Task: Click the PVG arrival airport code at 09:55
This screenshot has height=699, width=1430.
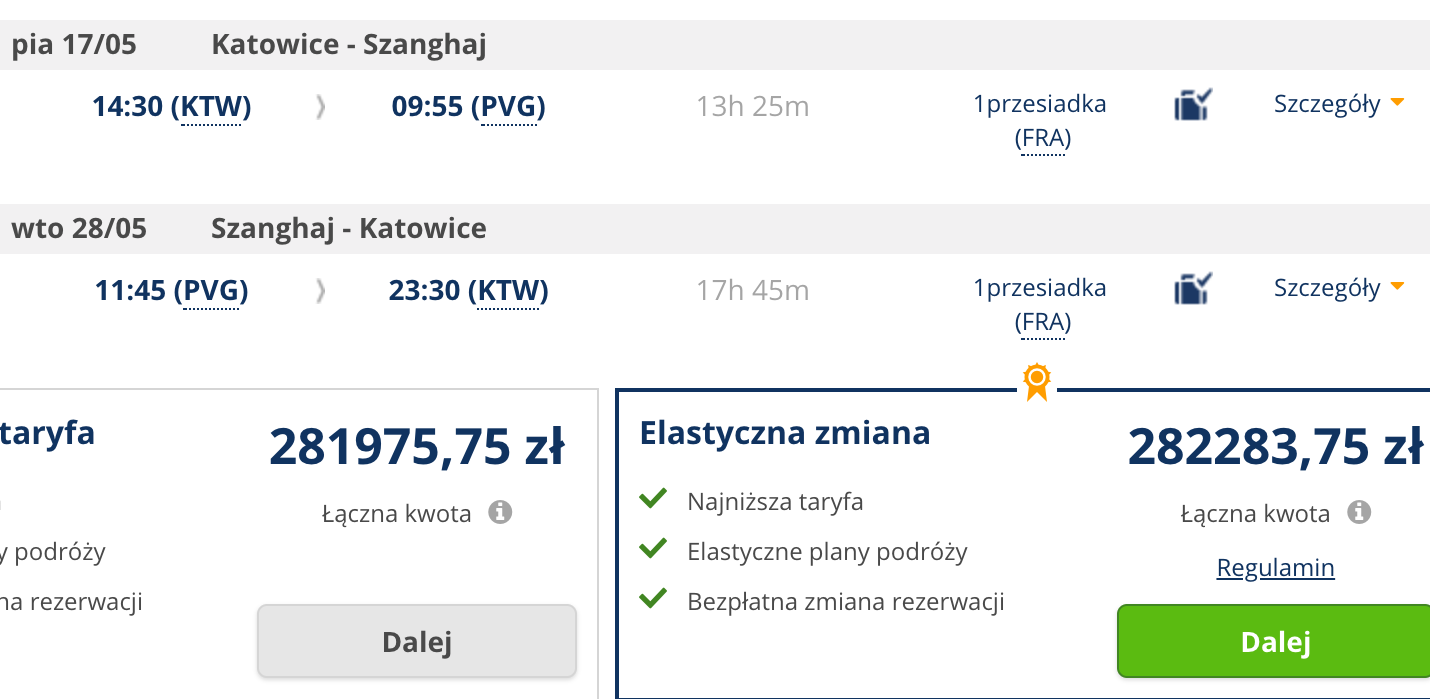Action: 513,106
